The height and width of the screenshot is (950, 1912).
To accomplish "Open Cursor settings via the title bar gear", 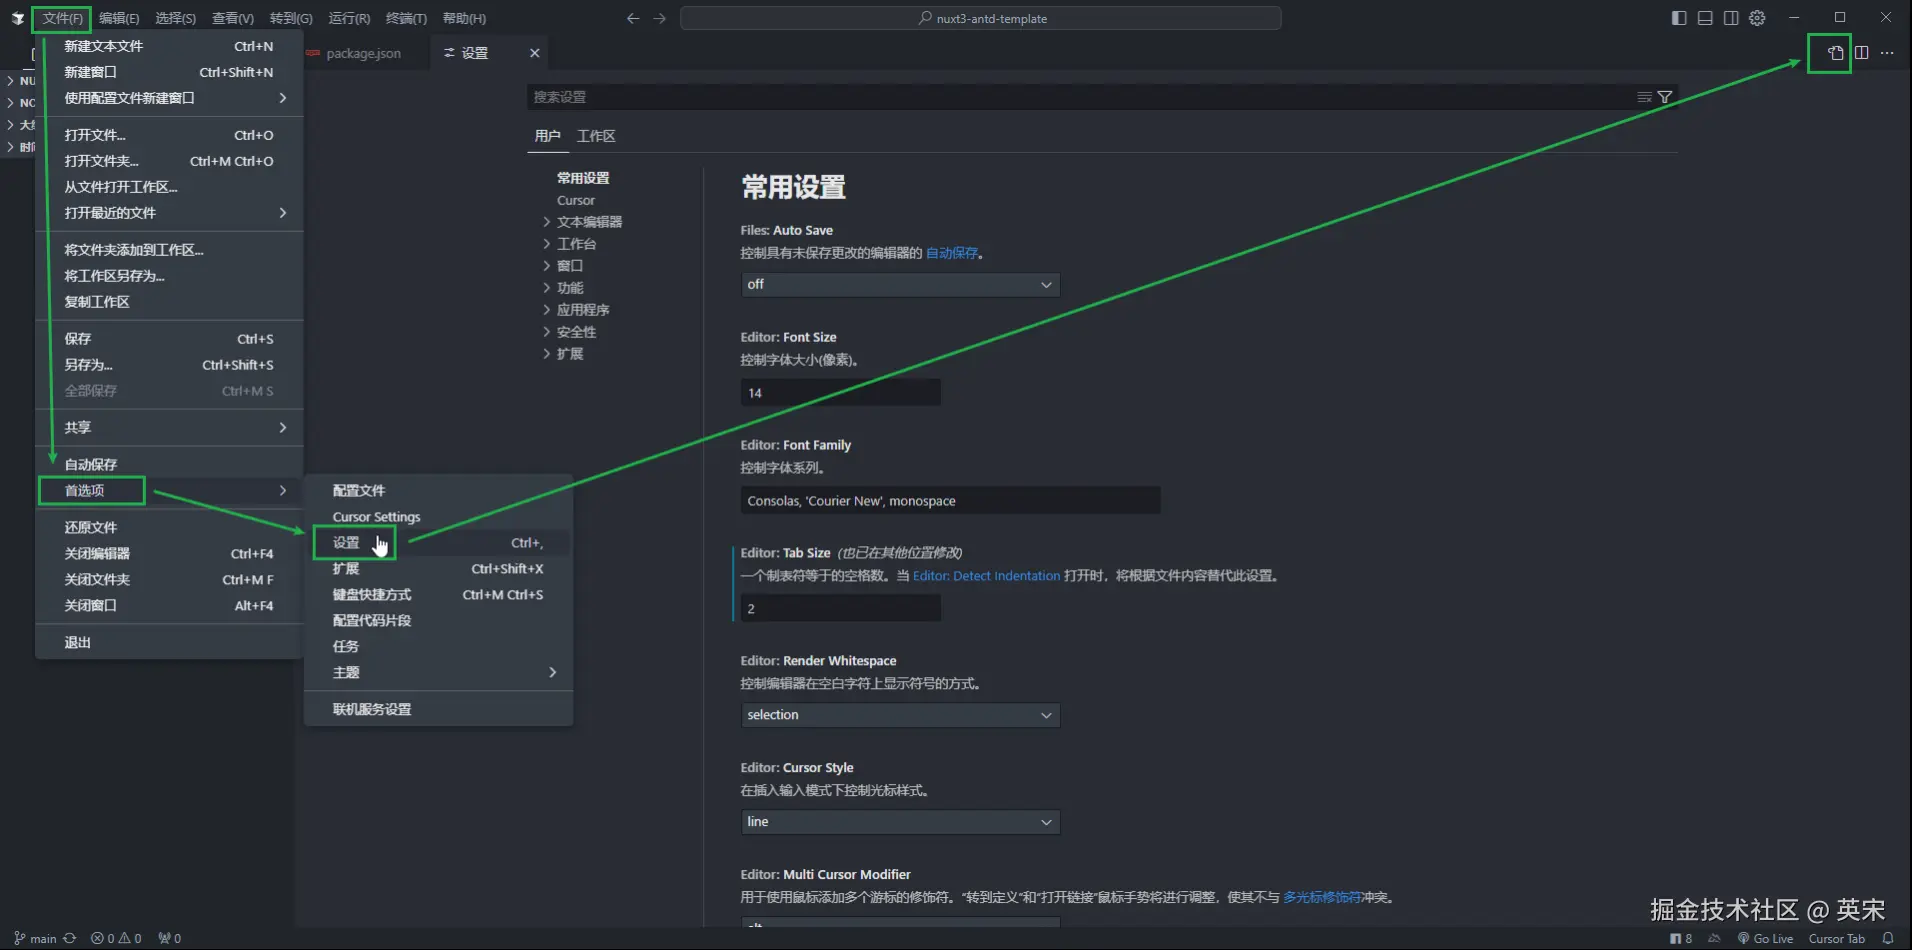I will [x=1757, y=18].
